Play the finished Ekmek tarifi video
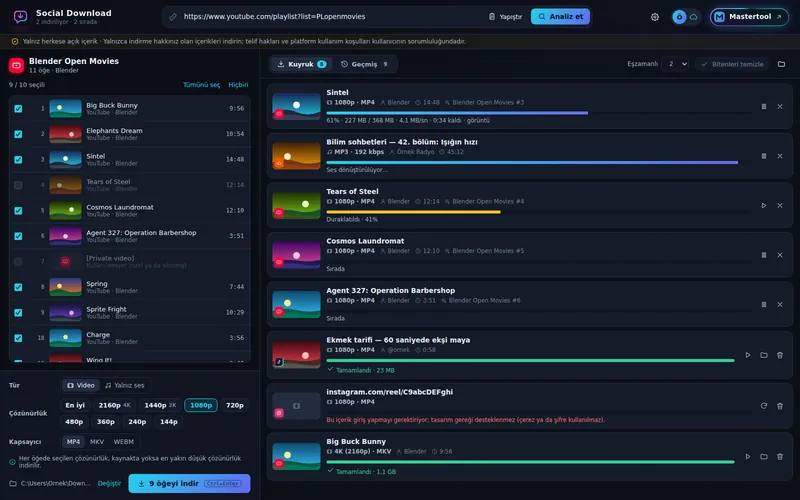Screen dimensions: 800x500 coord(747,355)
